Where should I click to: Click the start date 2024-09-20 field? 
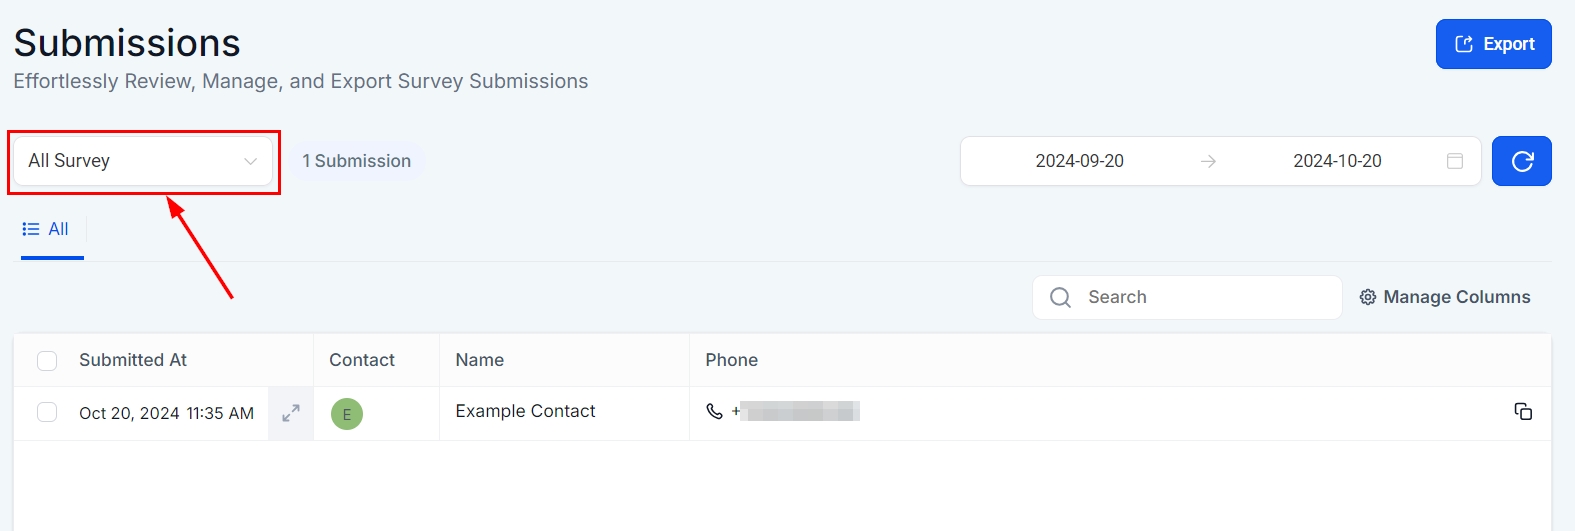[1079, 161]
